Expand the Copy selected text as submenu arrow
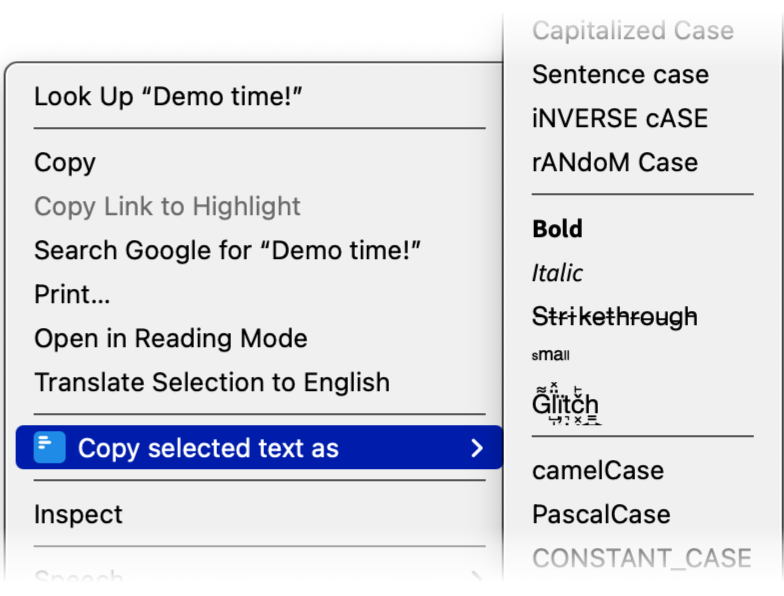 click(x=477, y=448)
